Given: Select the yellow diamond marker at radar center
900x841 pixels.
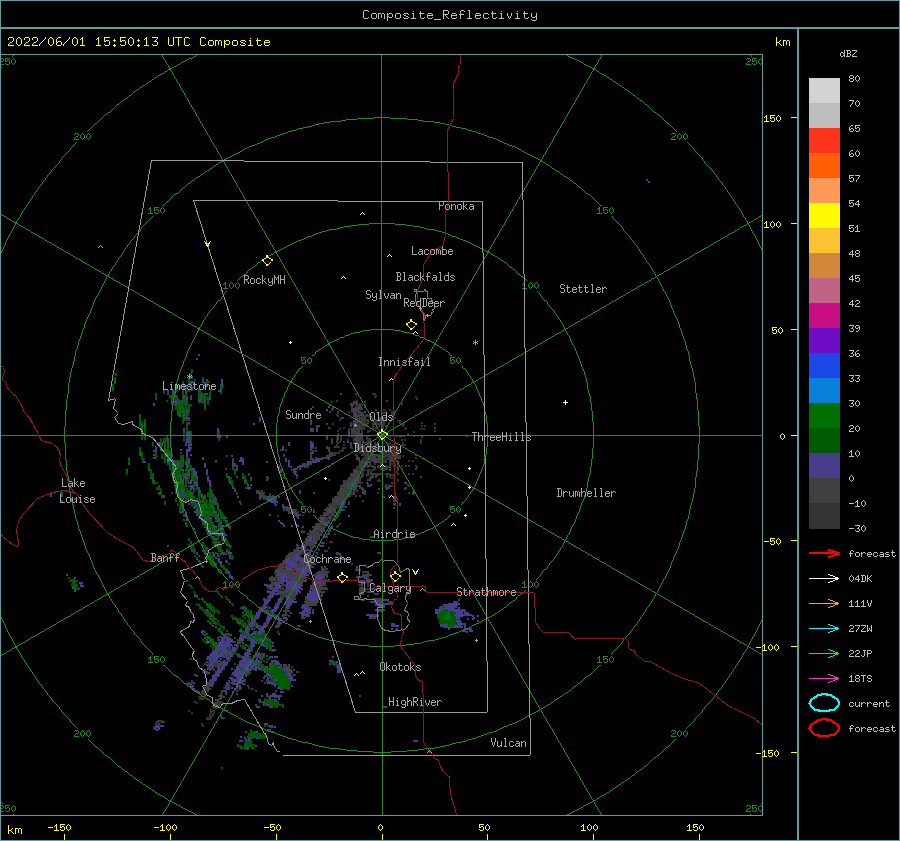Looking at the screenshot, I should coord(382,435).
